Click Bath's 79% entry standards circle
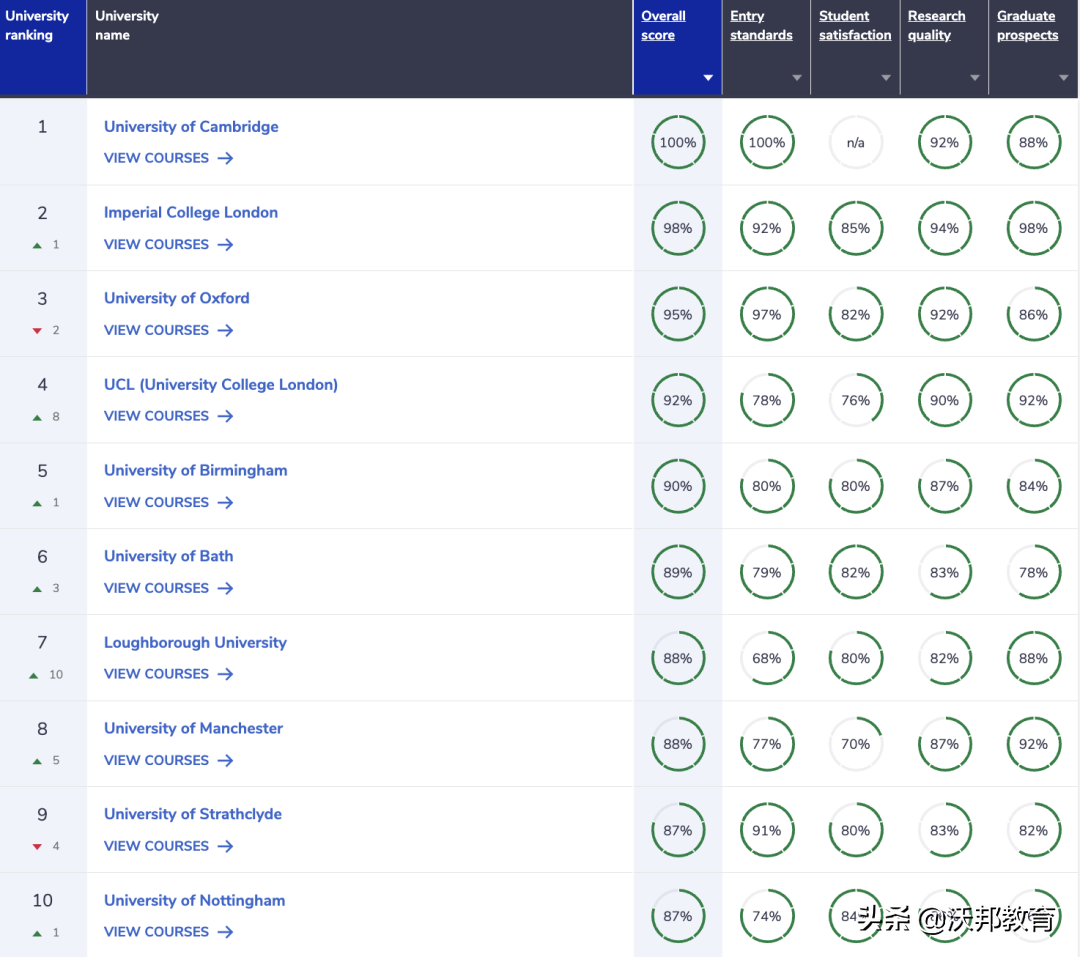Screen dimensions: 1080x957 point(767,573)
